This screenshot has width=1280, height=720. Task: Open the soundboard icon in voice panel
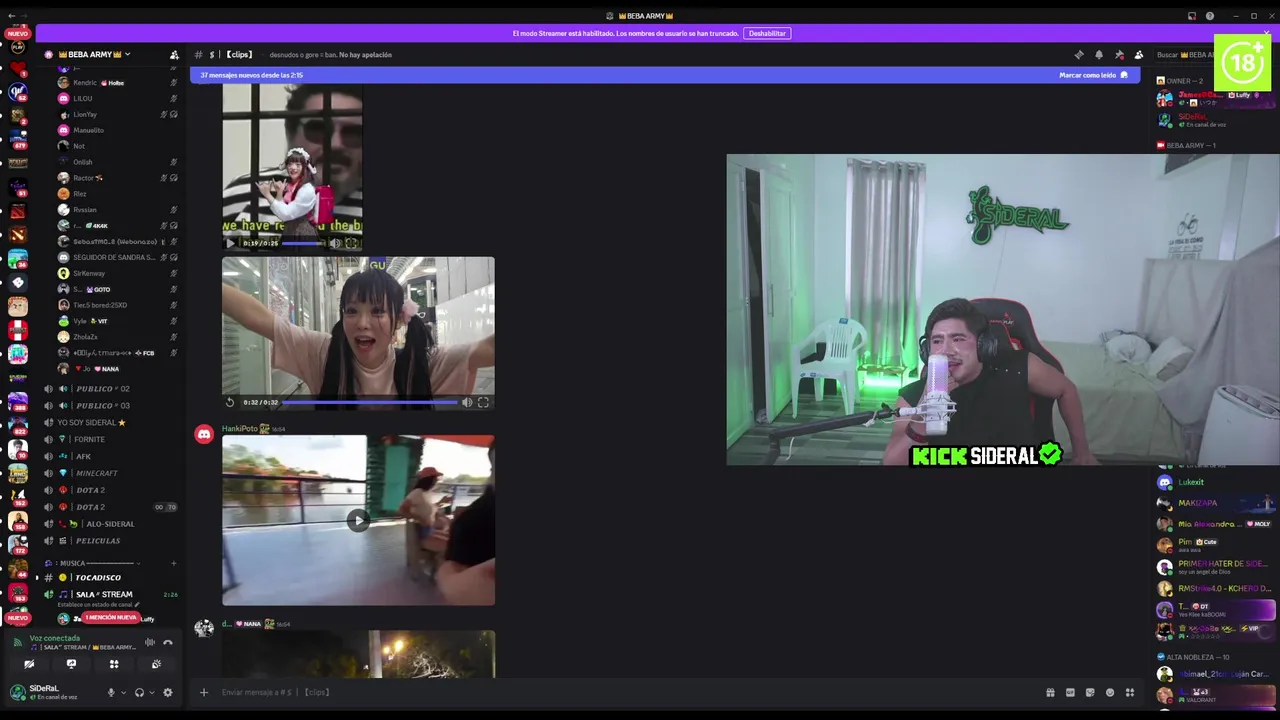tap(156, 664)
